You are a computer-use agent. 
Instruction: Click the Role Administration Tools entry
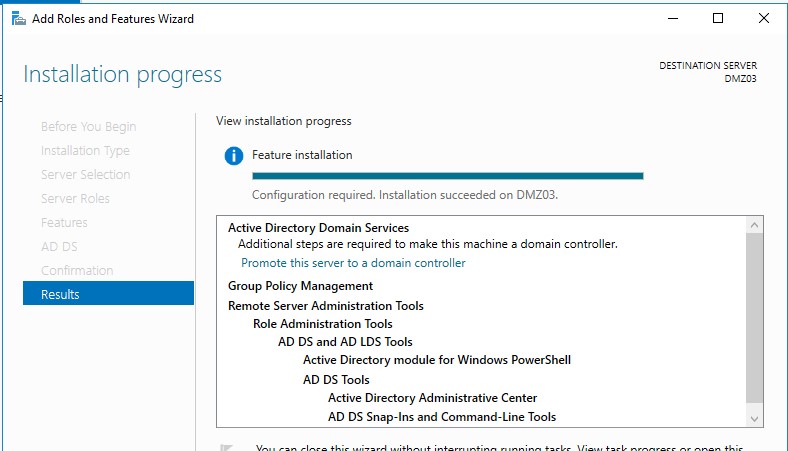tap(323, 324)
